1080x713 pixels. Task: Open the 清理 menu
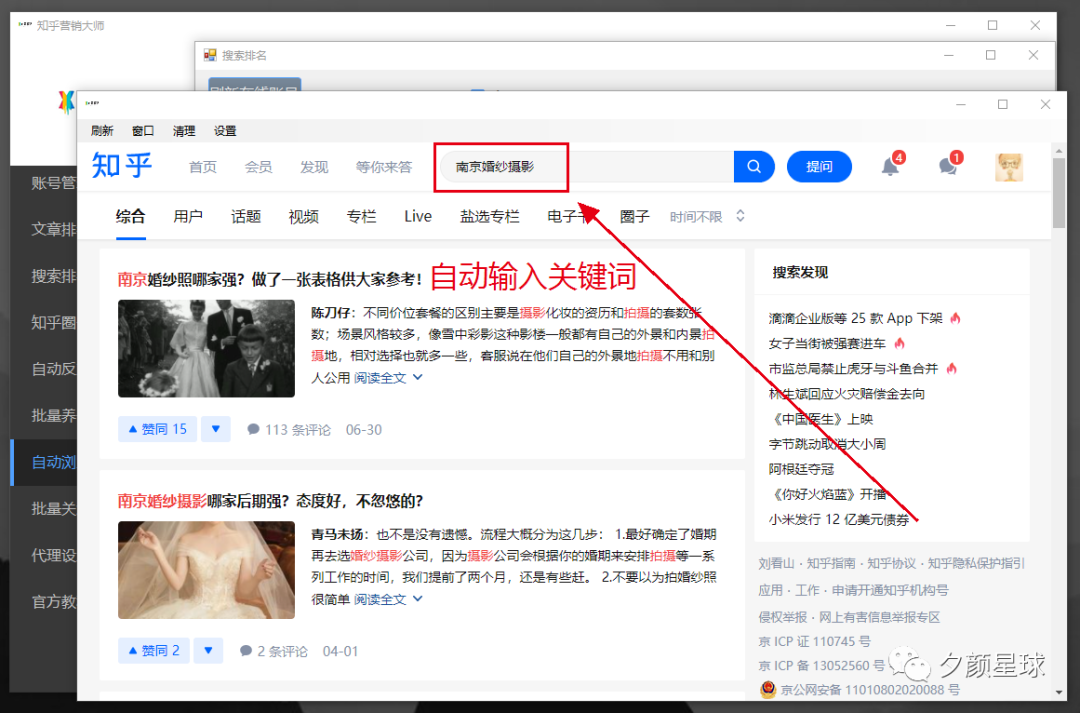184,131
